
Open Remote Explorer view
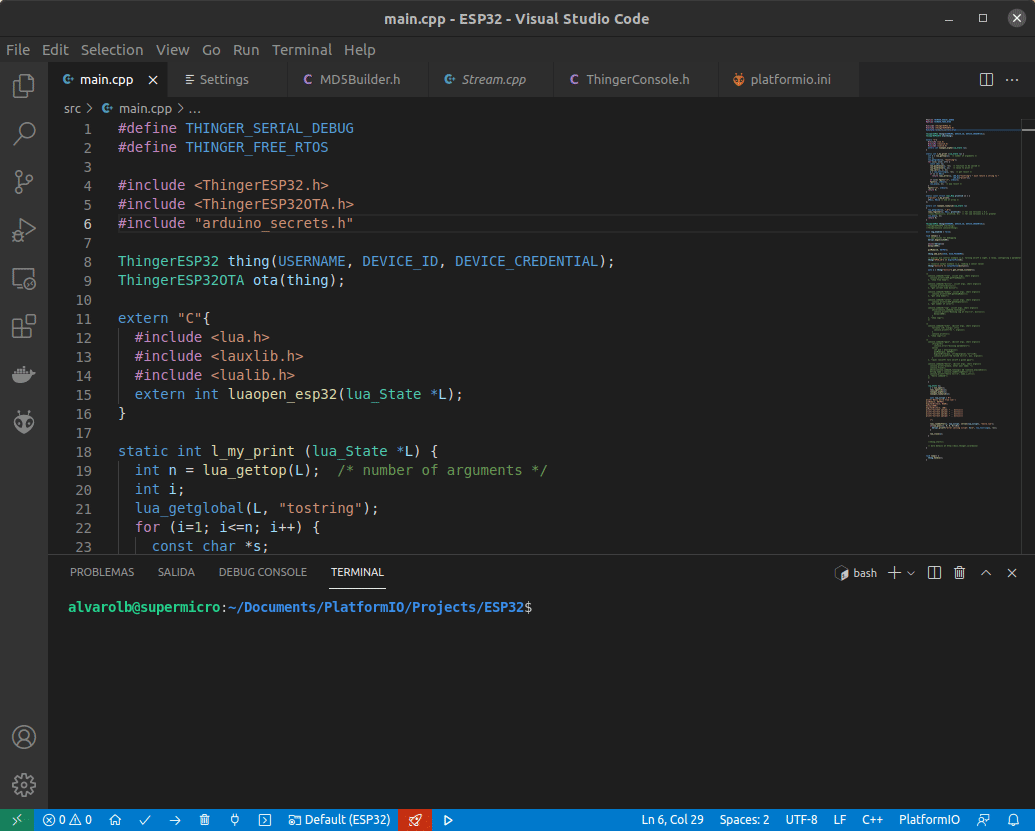tap(24, 279)
